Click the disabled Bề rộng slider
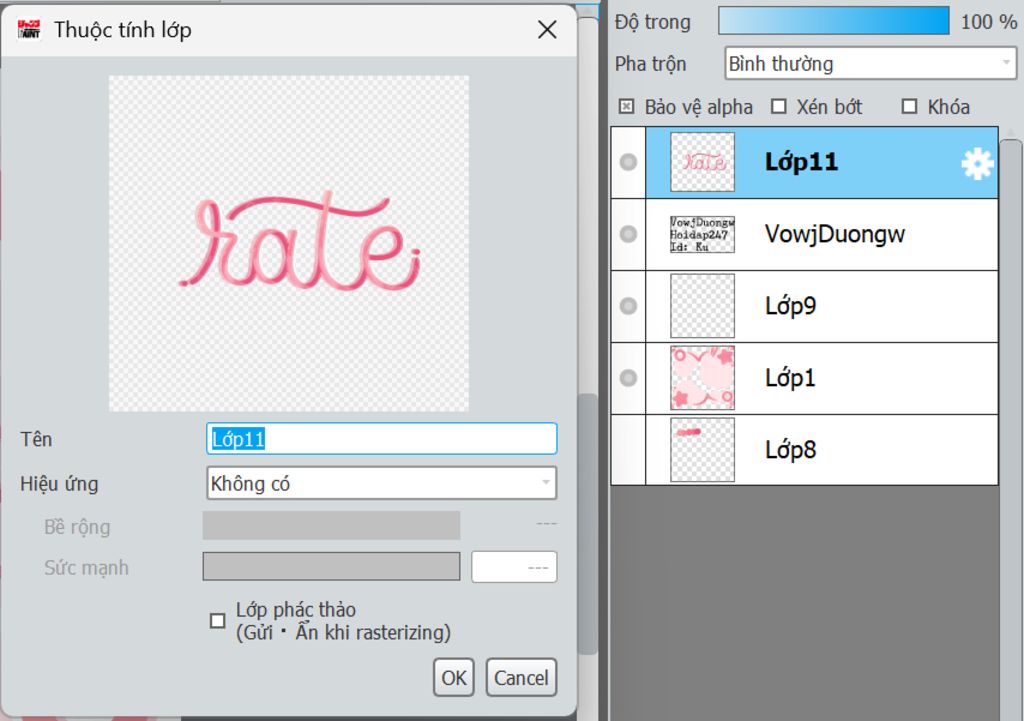 tap(331, 526)
